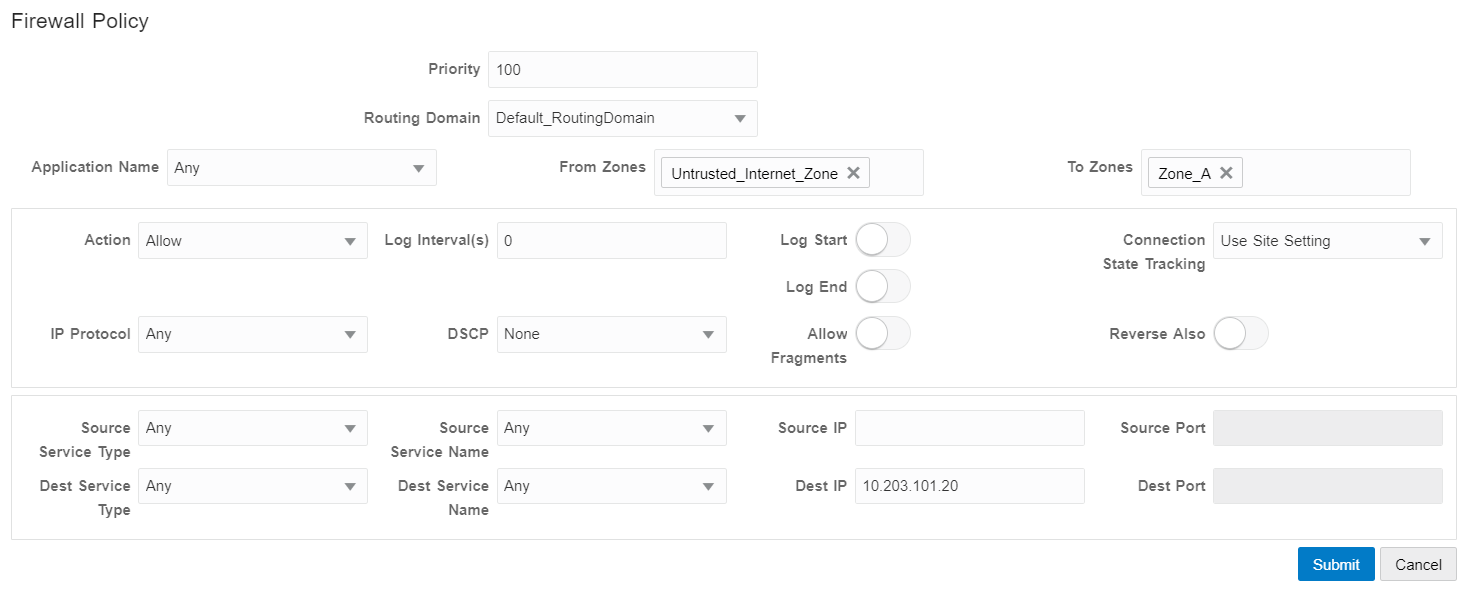Click the Priority input field

(x=622, y=70)
